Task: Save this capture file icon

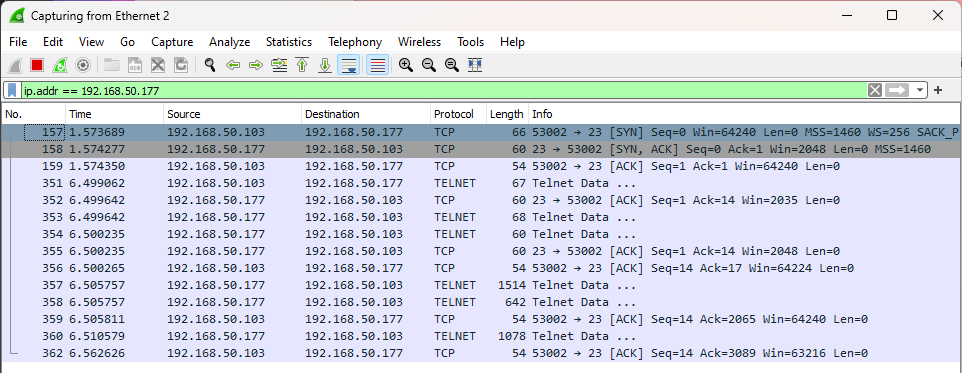Action: 134,65
